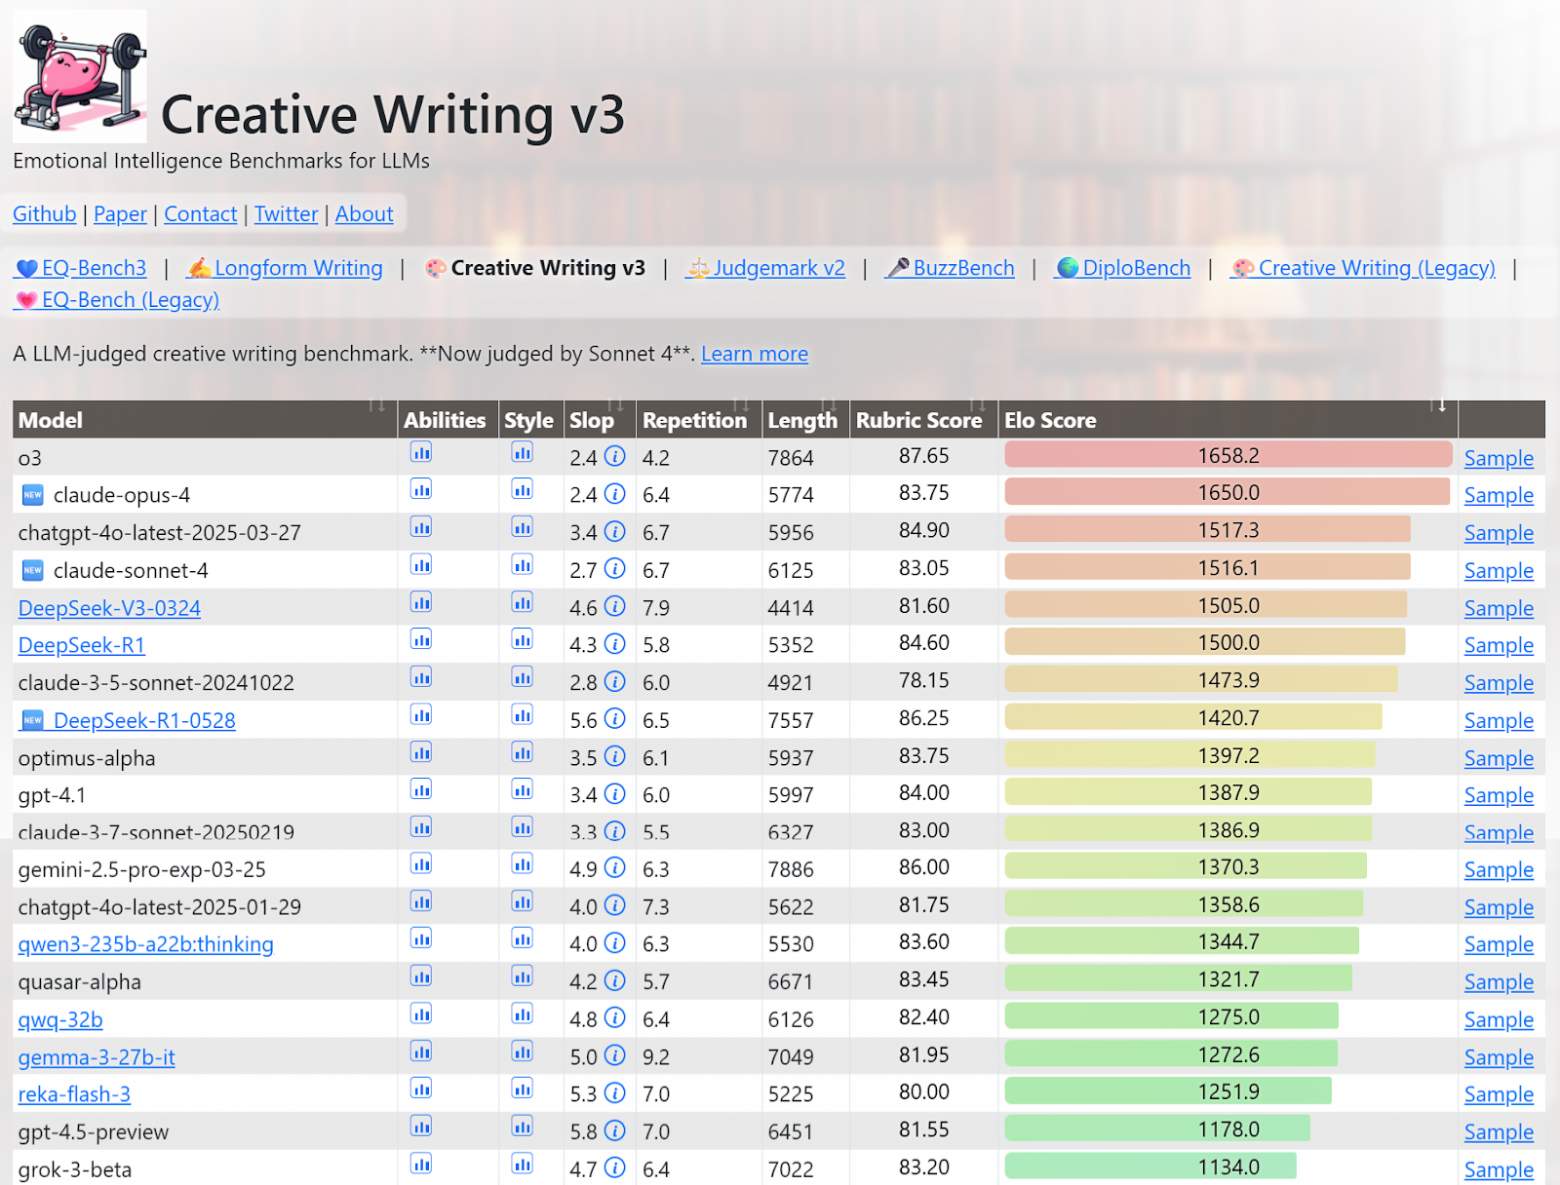Open Style chart for gemini-2.5-pro-exp-03-25
Screen dimensions: 1560x1185
coord(522,864)
